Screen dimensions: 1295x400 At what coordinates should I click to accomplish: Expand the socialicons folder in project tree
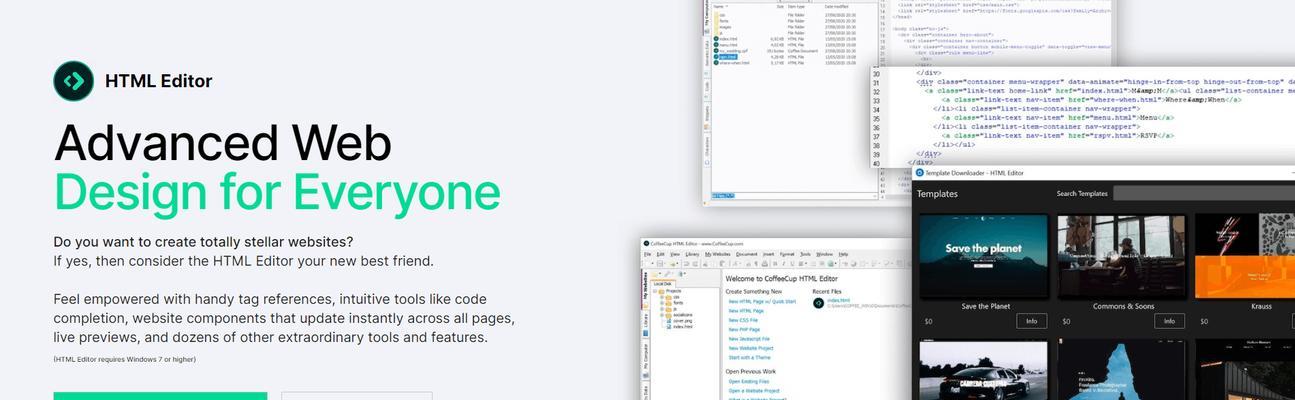[x=661, y=314]
